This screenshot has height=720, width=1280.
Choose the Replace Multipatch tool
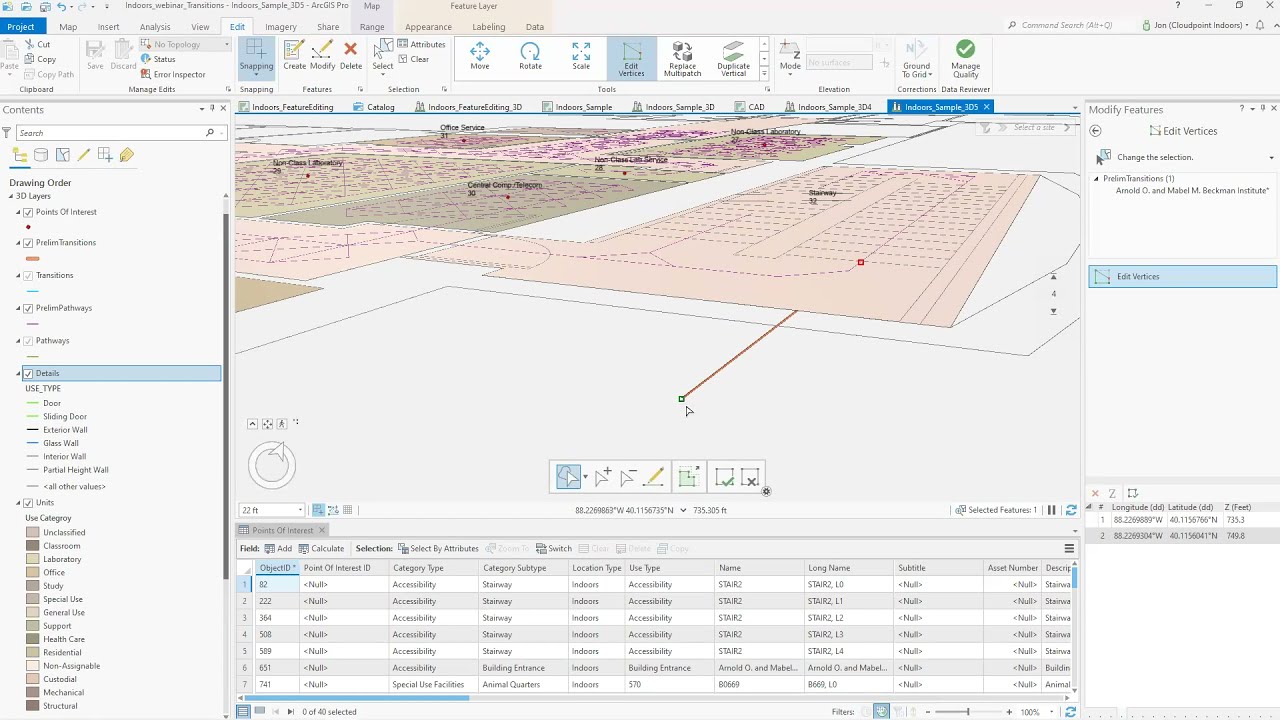pos(683,59)
